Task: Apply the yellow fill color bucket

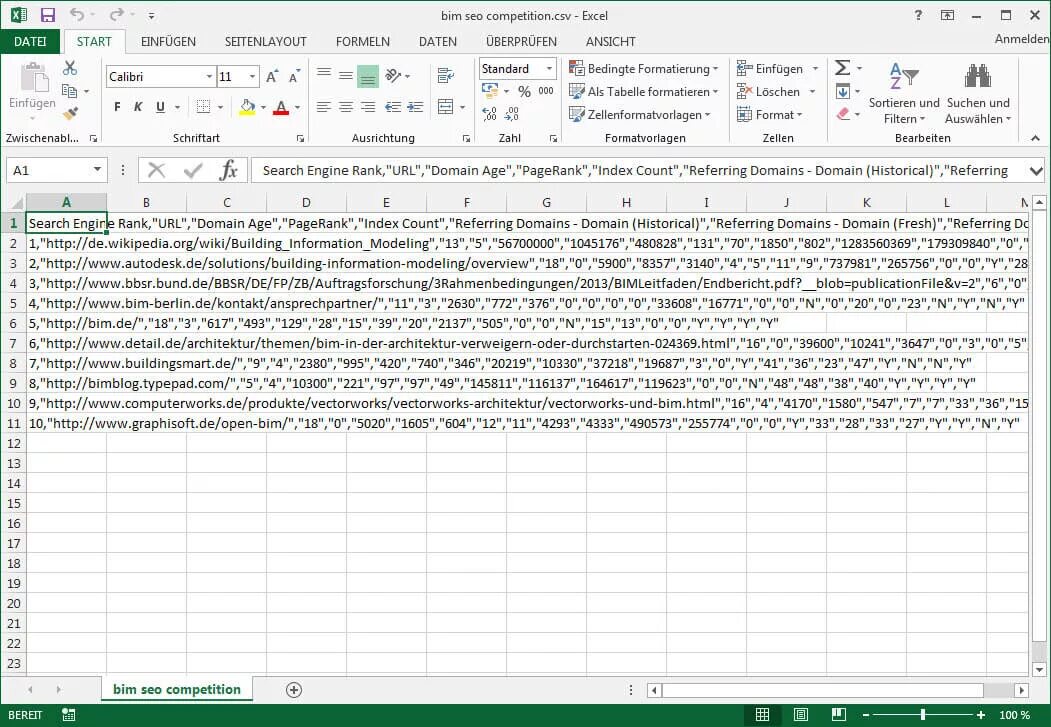Action: pos(247,107)
